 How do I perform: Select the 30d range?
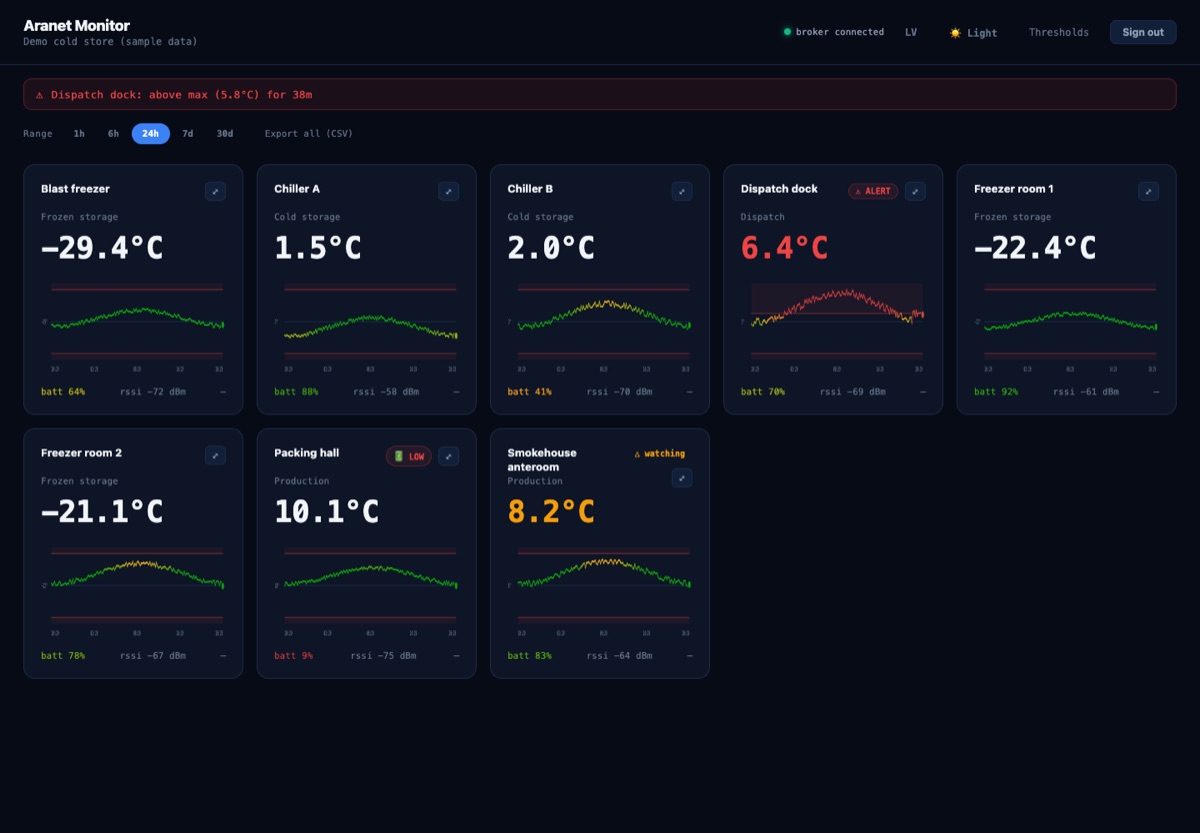point(225,133)
